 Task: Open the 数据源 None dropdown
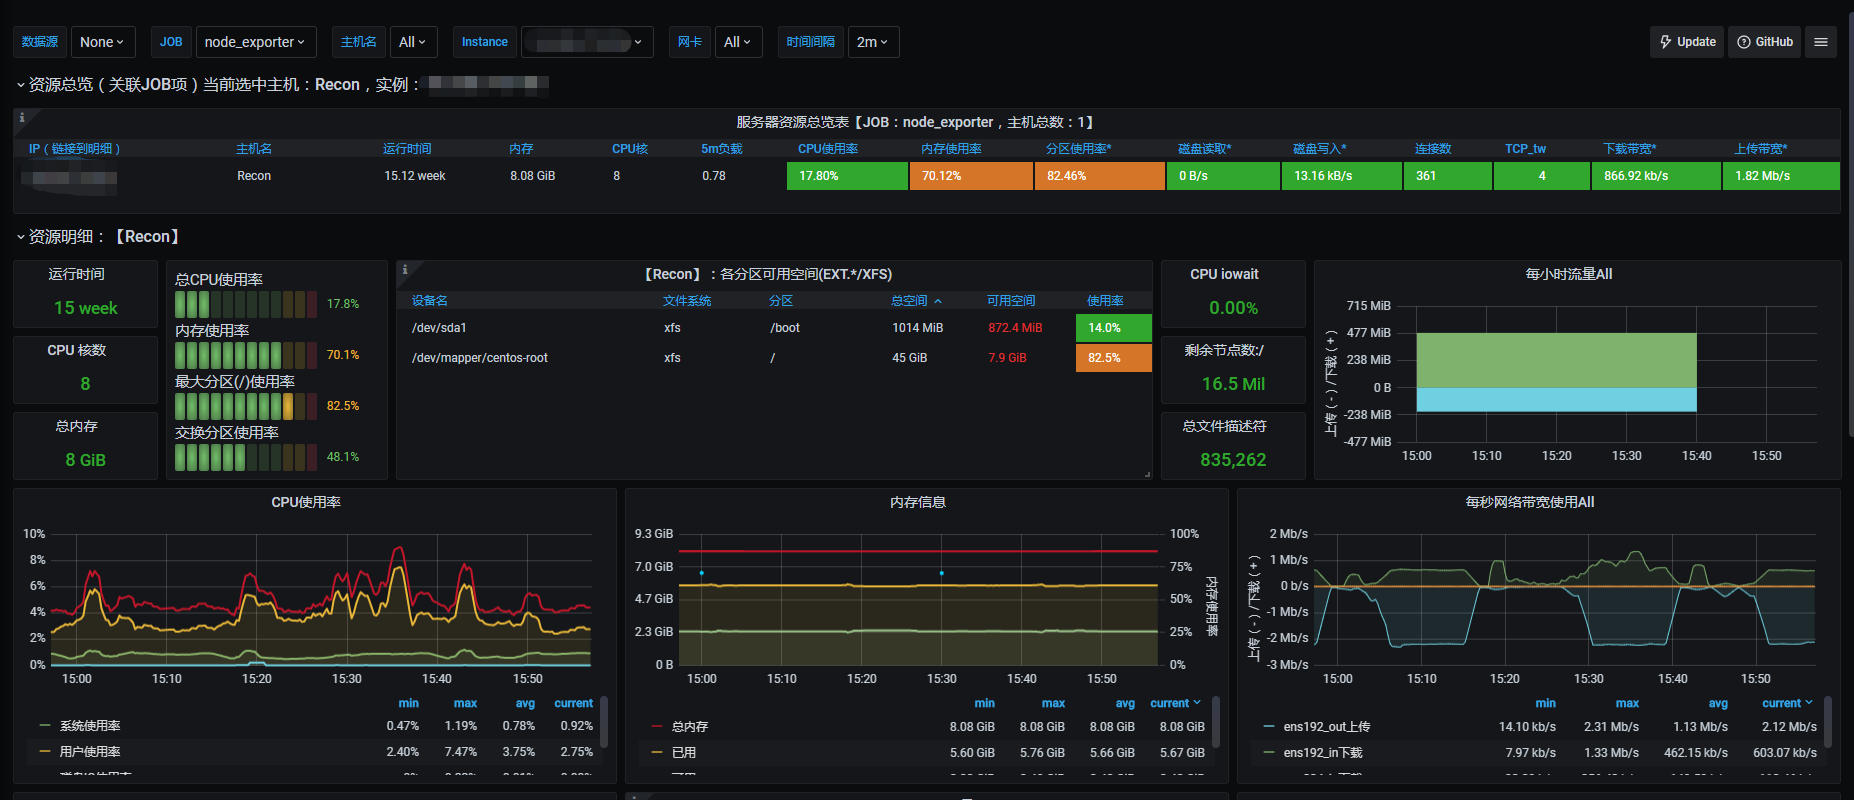[103, 42]
